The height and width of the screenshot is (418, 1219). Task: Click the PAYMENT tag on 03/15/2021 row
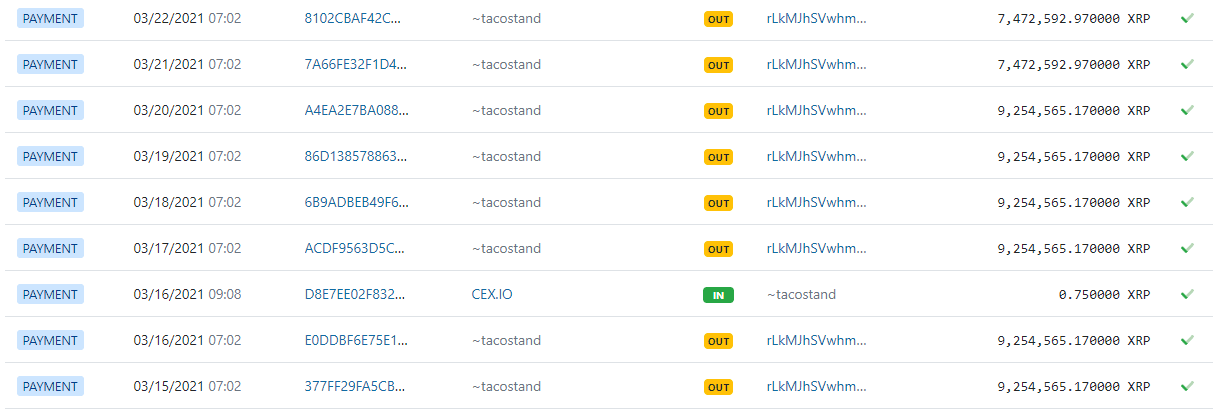click(50, 386)
